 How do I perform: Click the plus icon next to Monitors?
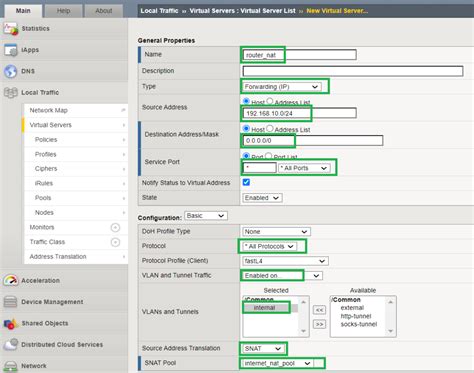pyautogui.click(x=115, y=228)
